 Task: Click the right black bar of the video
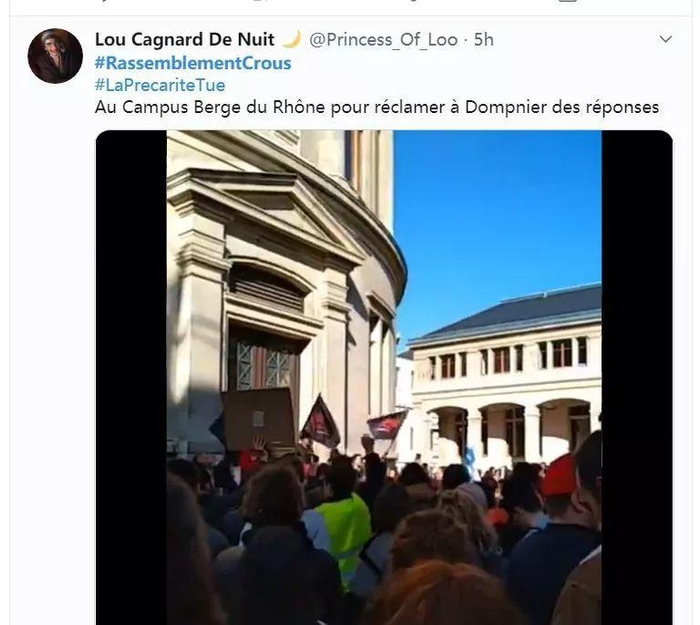[637, 377]
